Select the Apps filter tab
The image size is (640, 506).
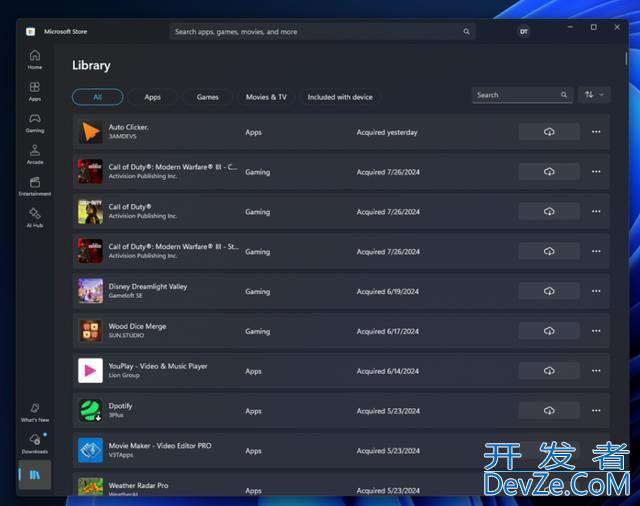(x=152, y=97)
